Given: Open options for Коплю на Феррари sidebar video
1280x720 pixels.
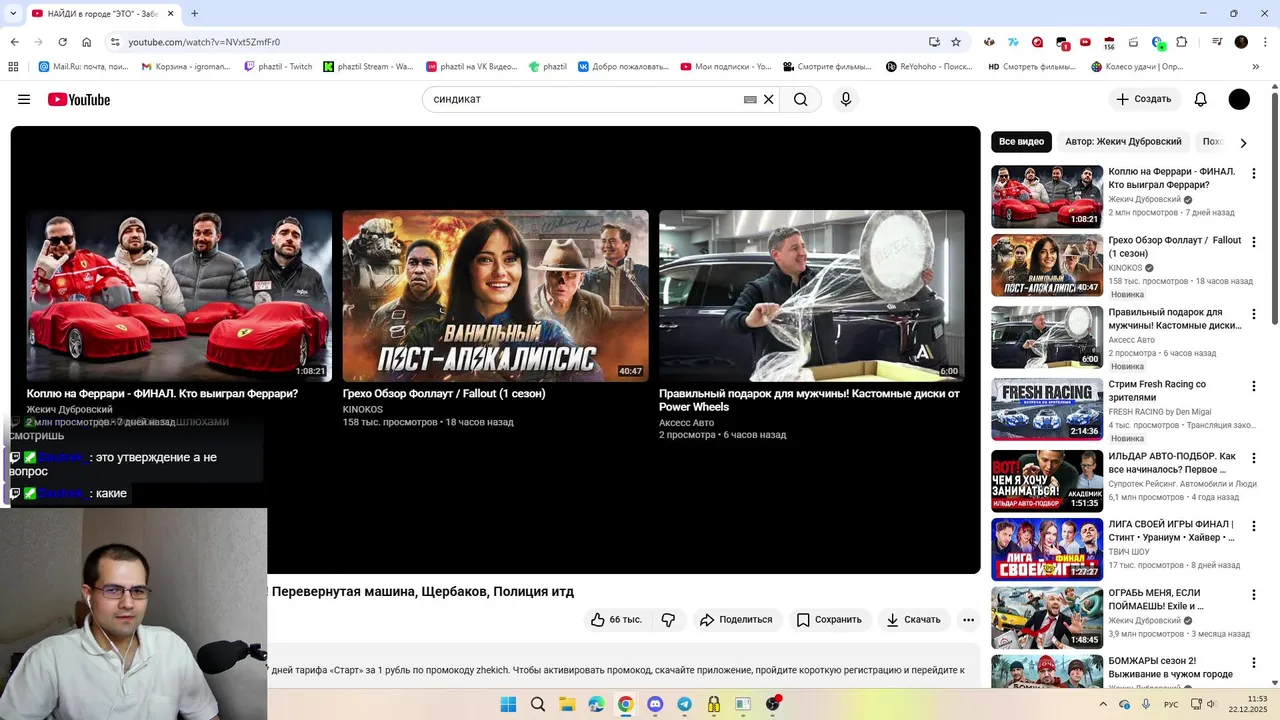Looking at the screenshot, I should click(1253, 173).
